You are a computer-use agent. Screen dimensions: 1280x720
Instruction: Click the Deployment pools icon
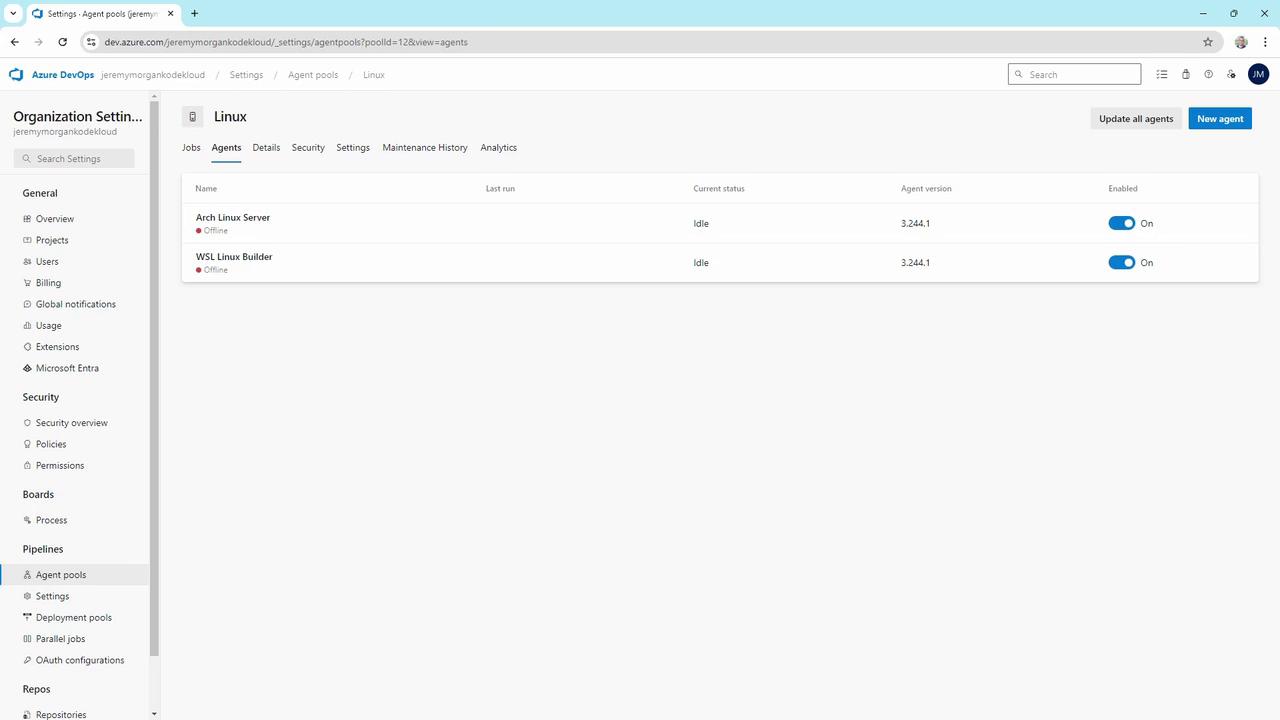[x=27, y=618]
